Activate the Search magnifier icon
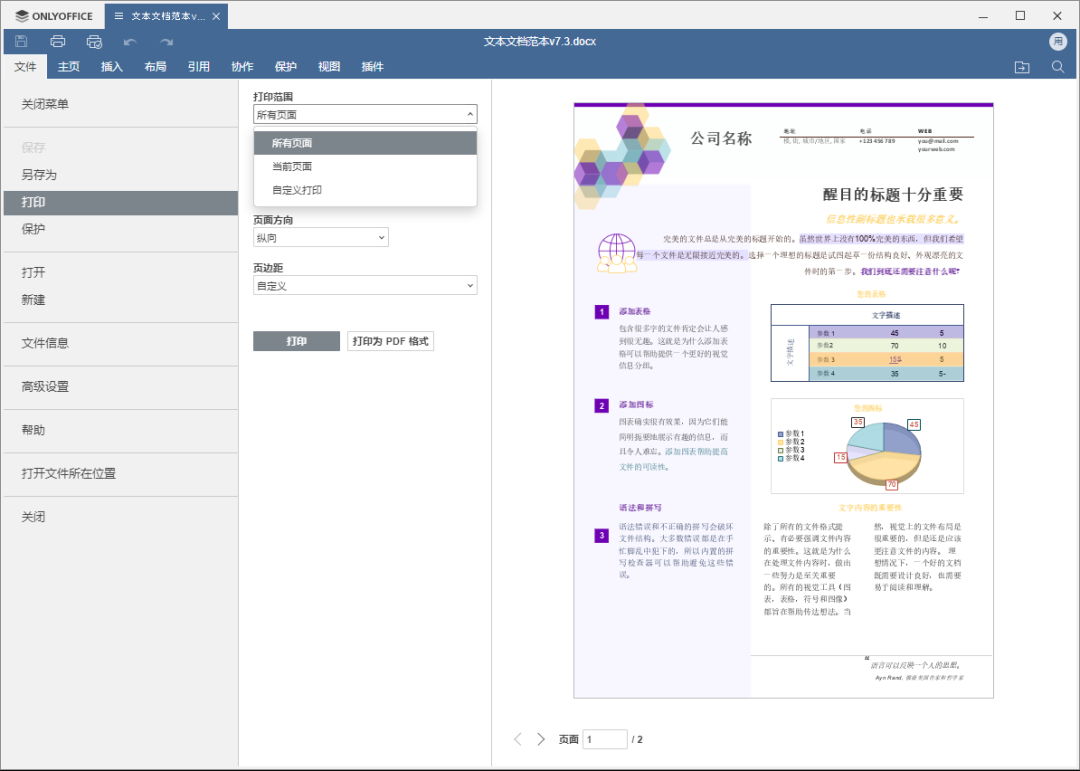Screen dimensions: 1080x771 pos(1057,66)
